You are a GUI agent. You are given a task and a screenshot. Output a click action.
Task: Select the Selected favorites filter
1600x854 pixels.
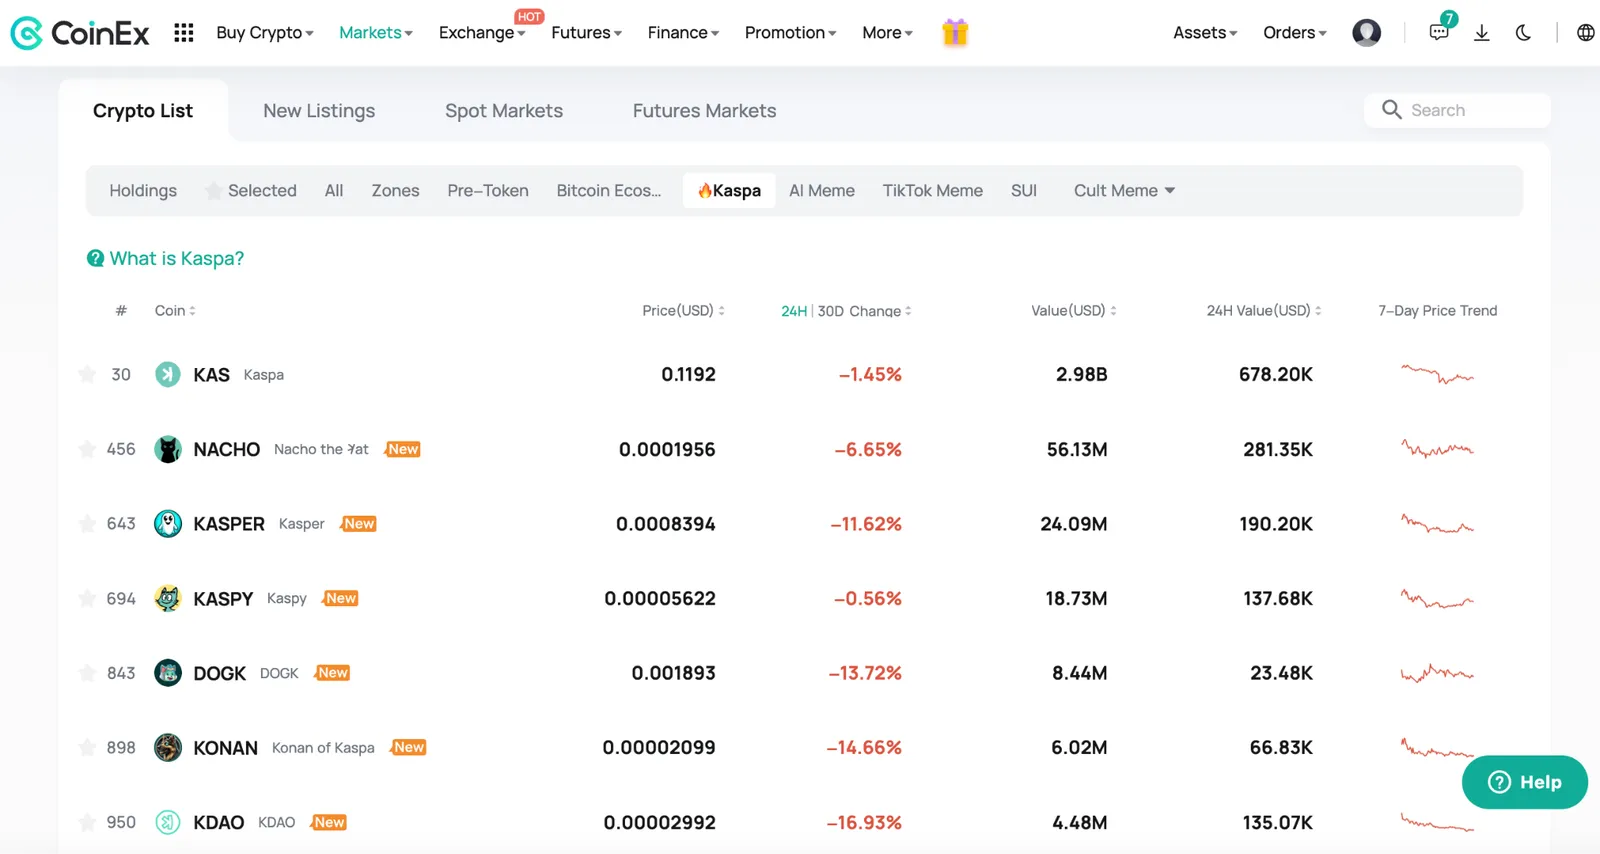(251, 191)
